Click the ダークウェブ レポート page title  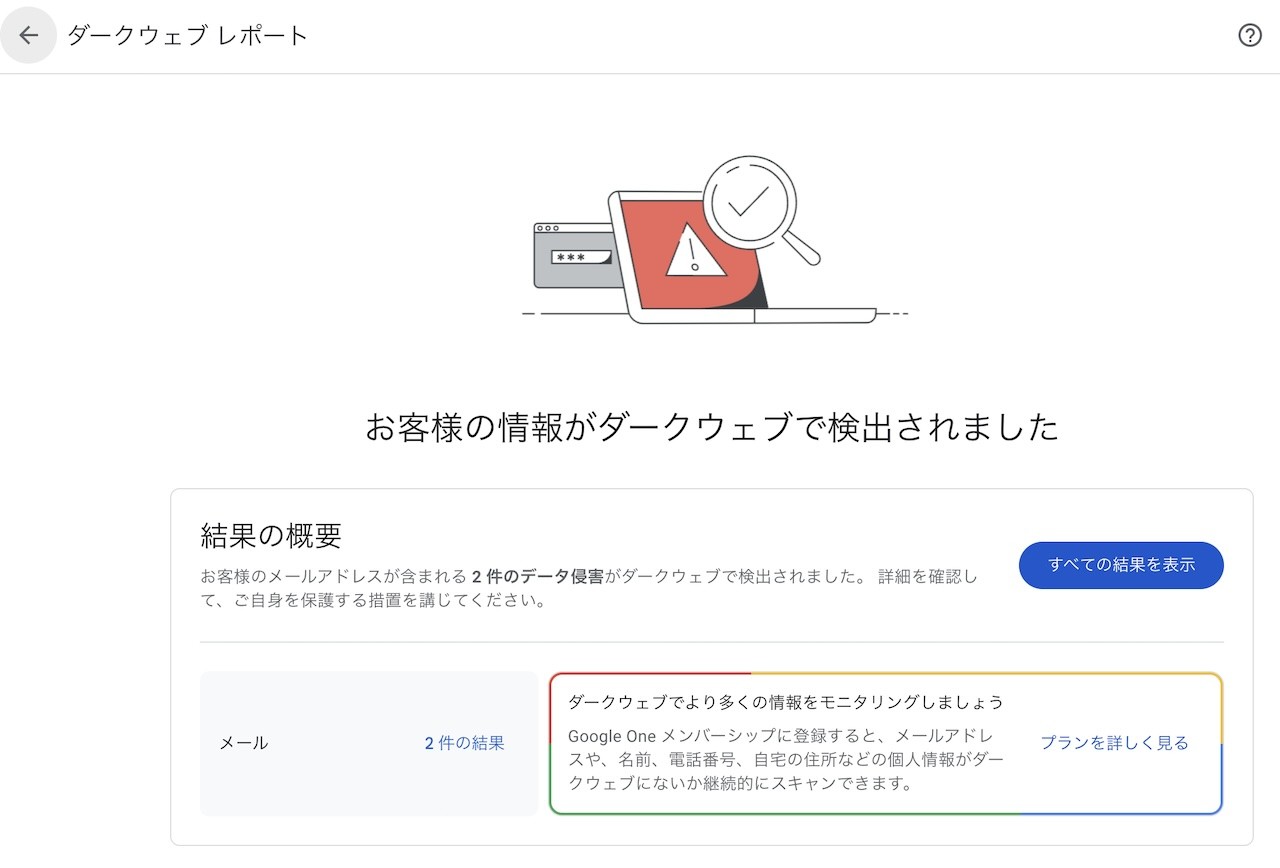(x=188, y=36)
